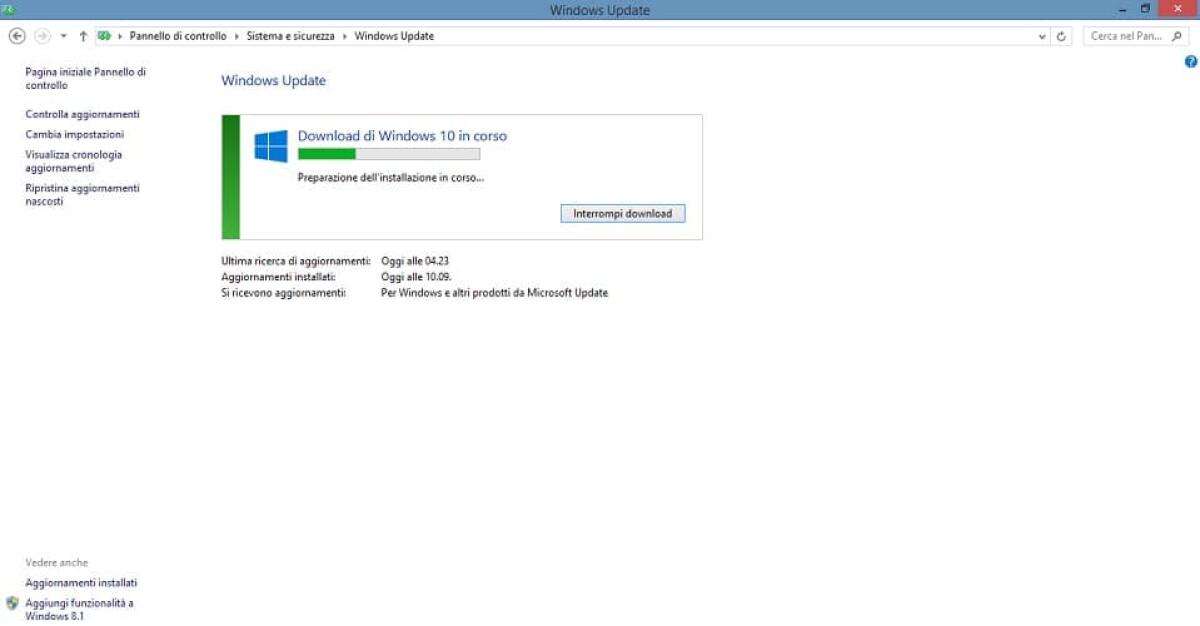Navigate to Sistema e sicurezza breadcrumb
The image size is (1200, 626).
coord(291,35)
